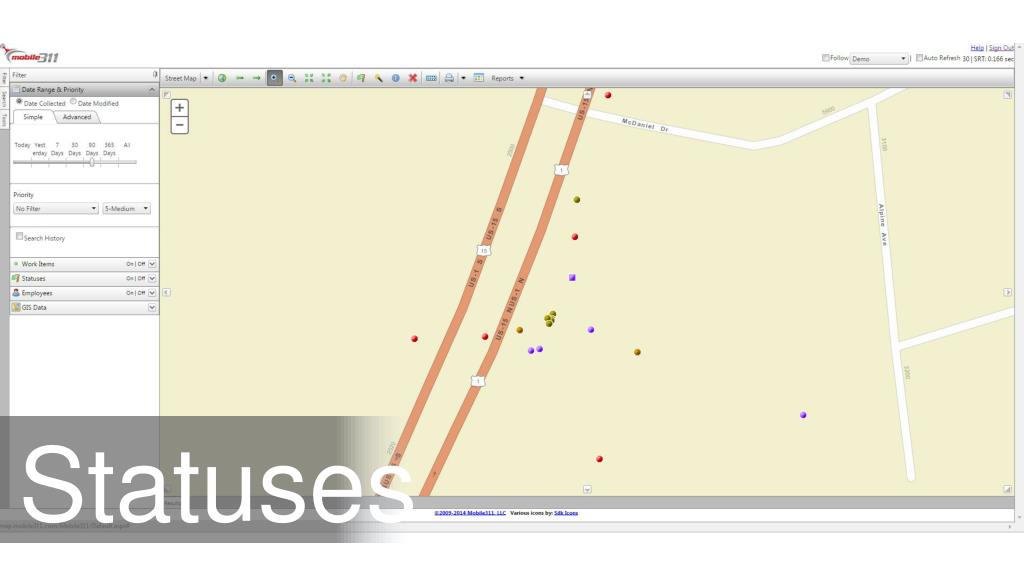Turn Work Items On
The height and width of the screenshot is (576, 1024).
129,264
